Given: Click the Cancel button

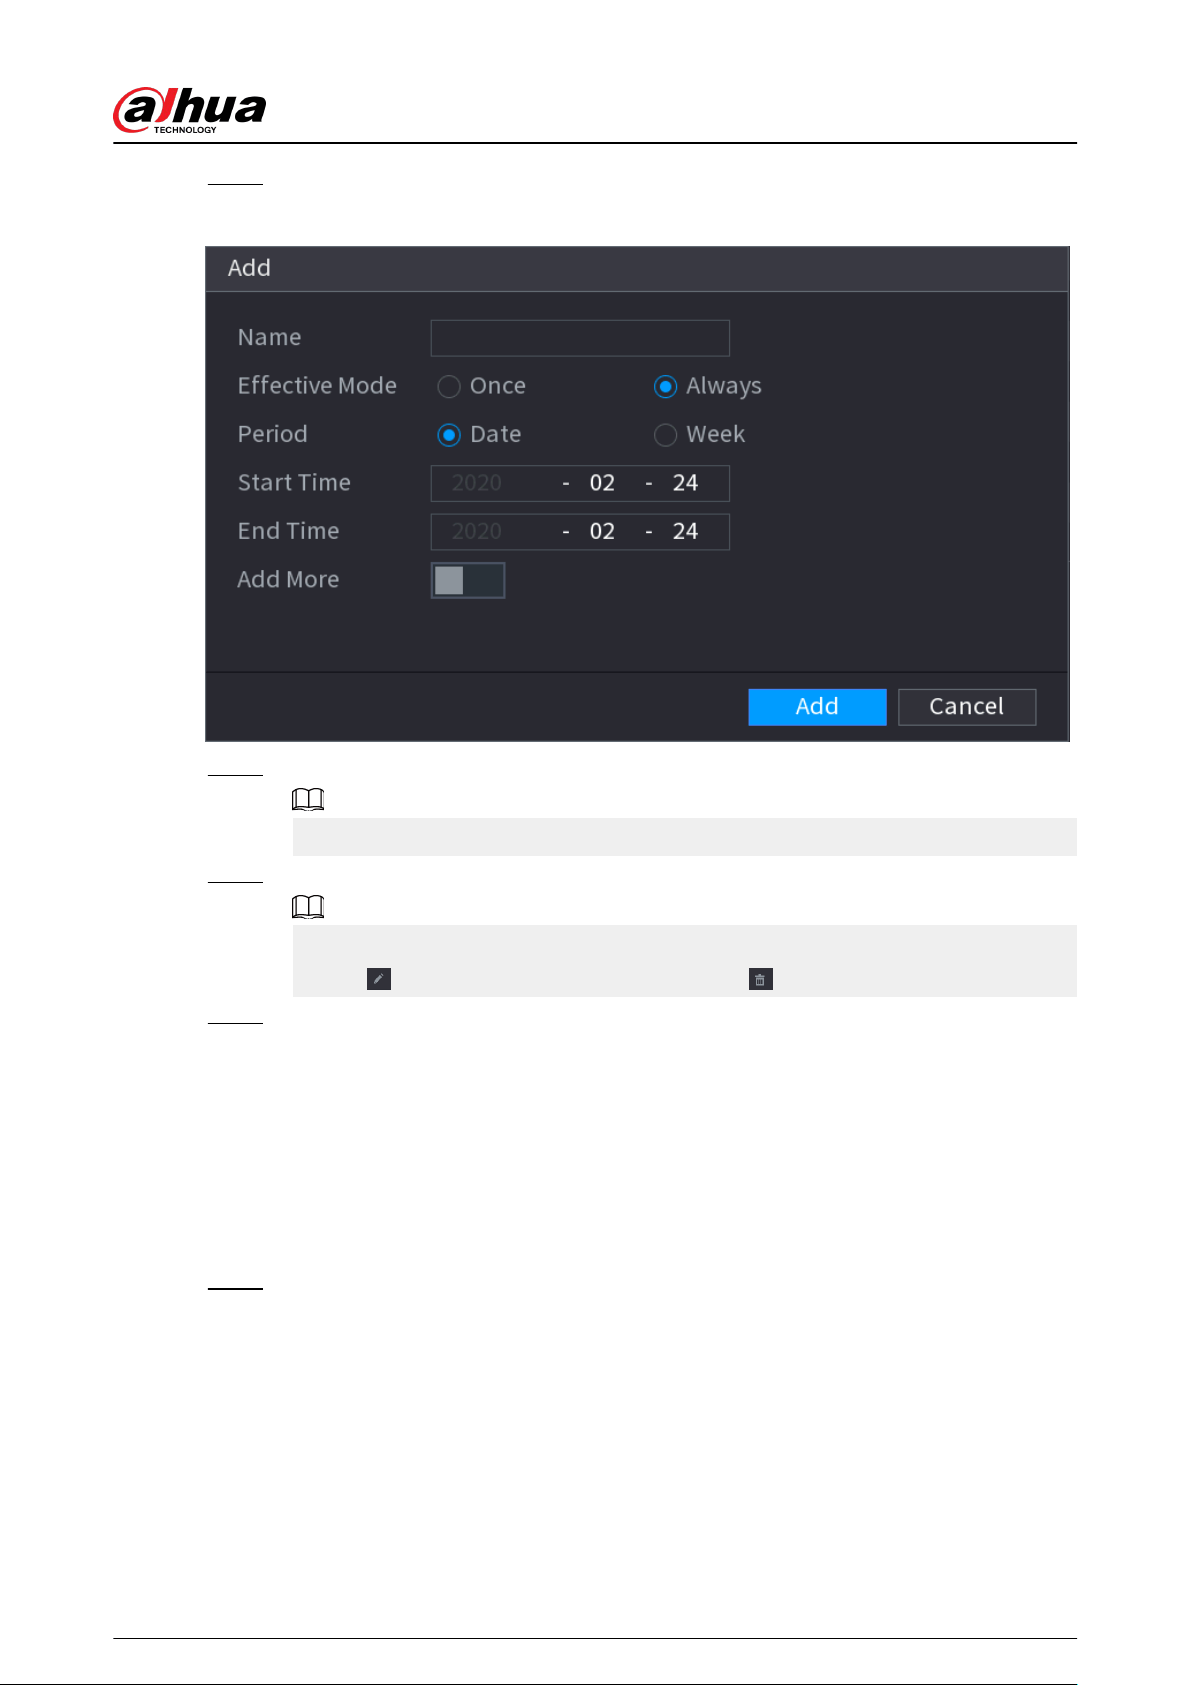Looking at the screenshot, I should (x=967, y=707).
